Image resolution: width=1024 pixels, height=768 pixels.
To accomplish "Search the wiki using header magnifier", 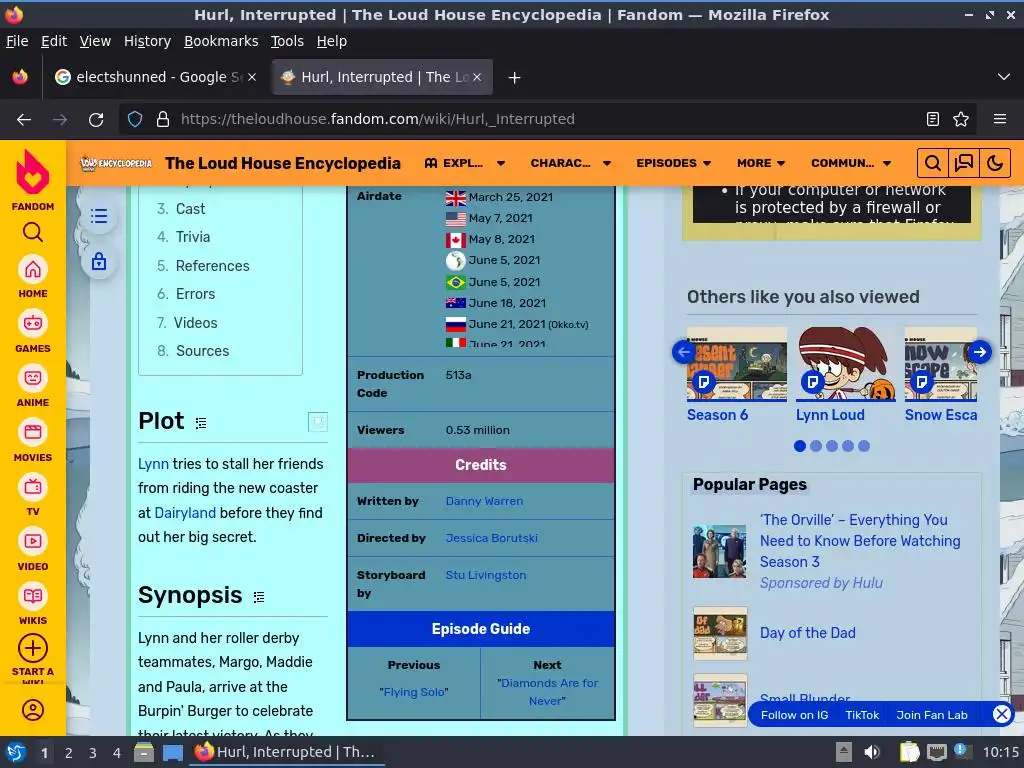I will click(933, 163).
